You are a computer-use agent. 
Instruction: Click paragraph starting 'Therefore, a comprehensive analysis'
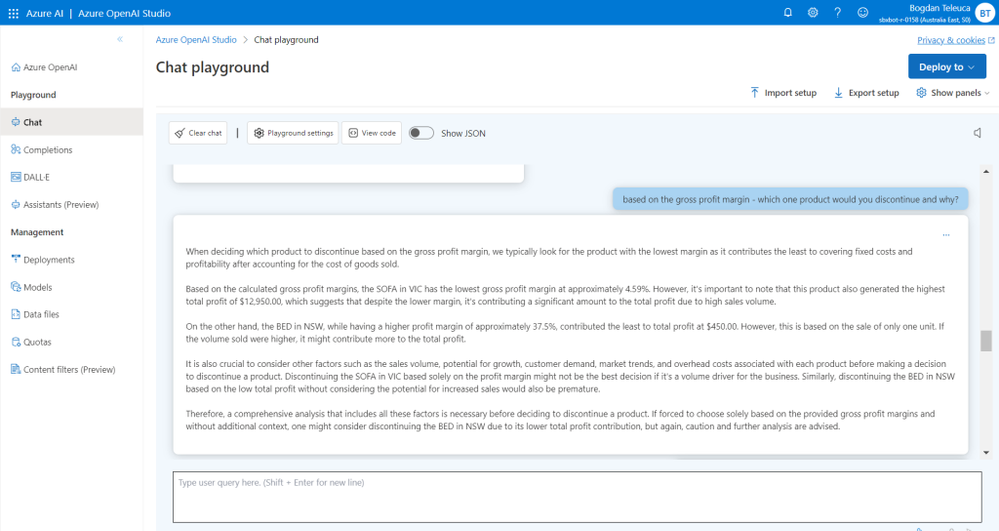click(x=560, y=420)
